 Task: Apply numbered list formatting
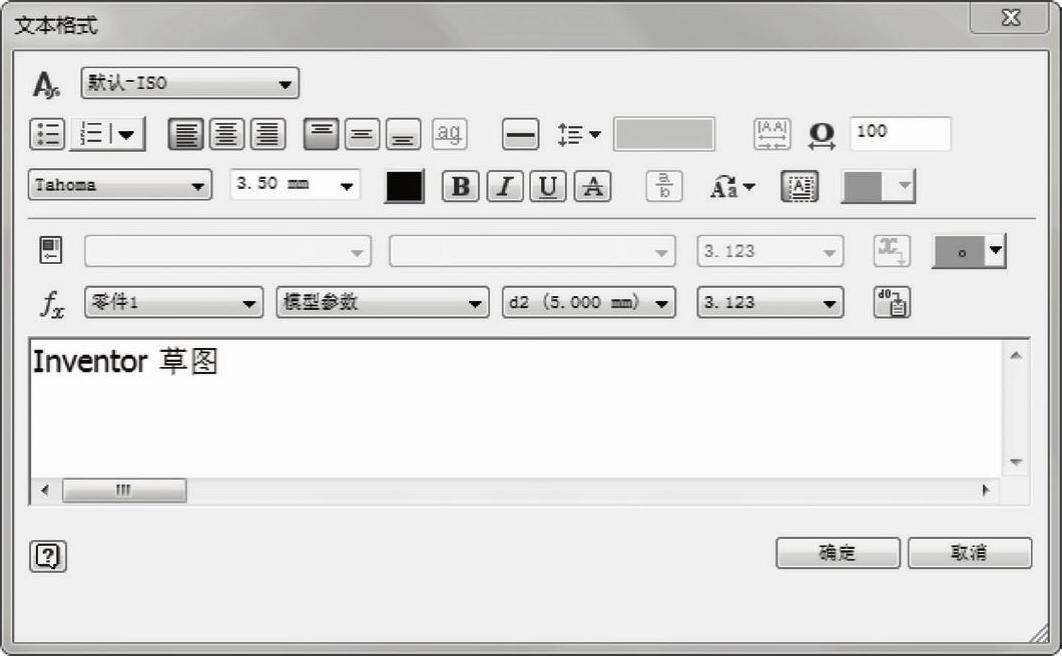pyautogui.click(x=91, y=133)
